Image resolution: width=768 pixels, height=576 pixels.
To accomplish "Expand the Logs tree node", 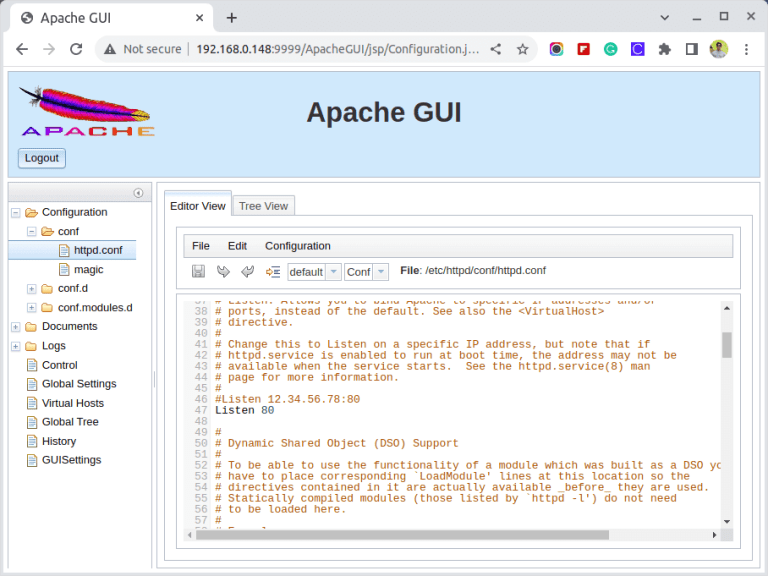I will click(16, 346).
